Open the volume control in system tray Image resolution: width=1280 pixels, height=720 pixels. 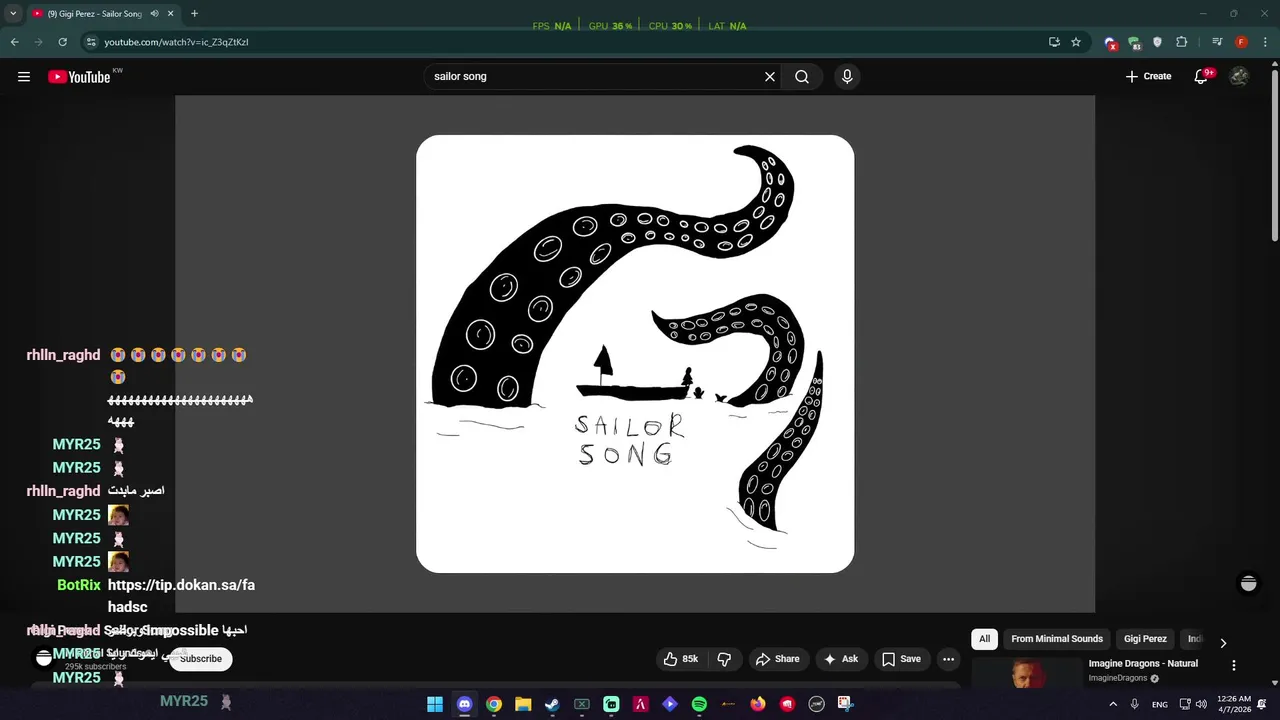click(1201, 704)
